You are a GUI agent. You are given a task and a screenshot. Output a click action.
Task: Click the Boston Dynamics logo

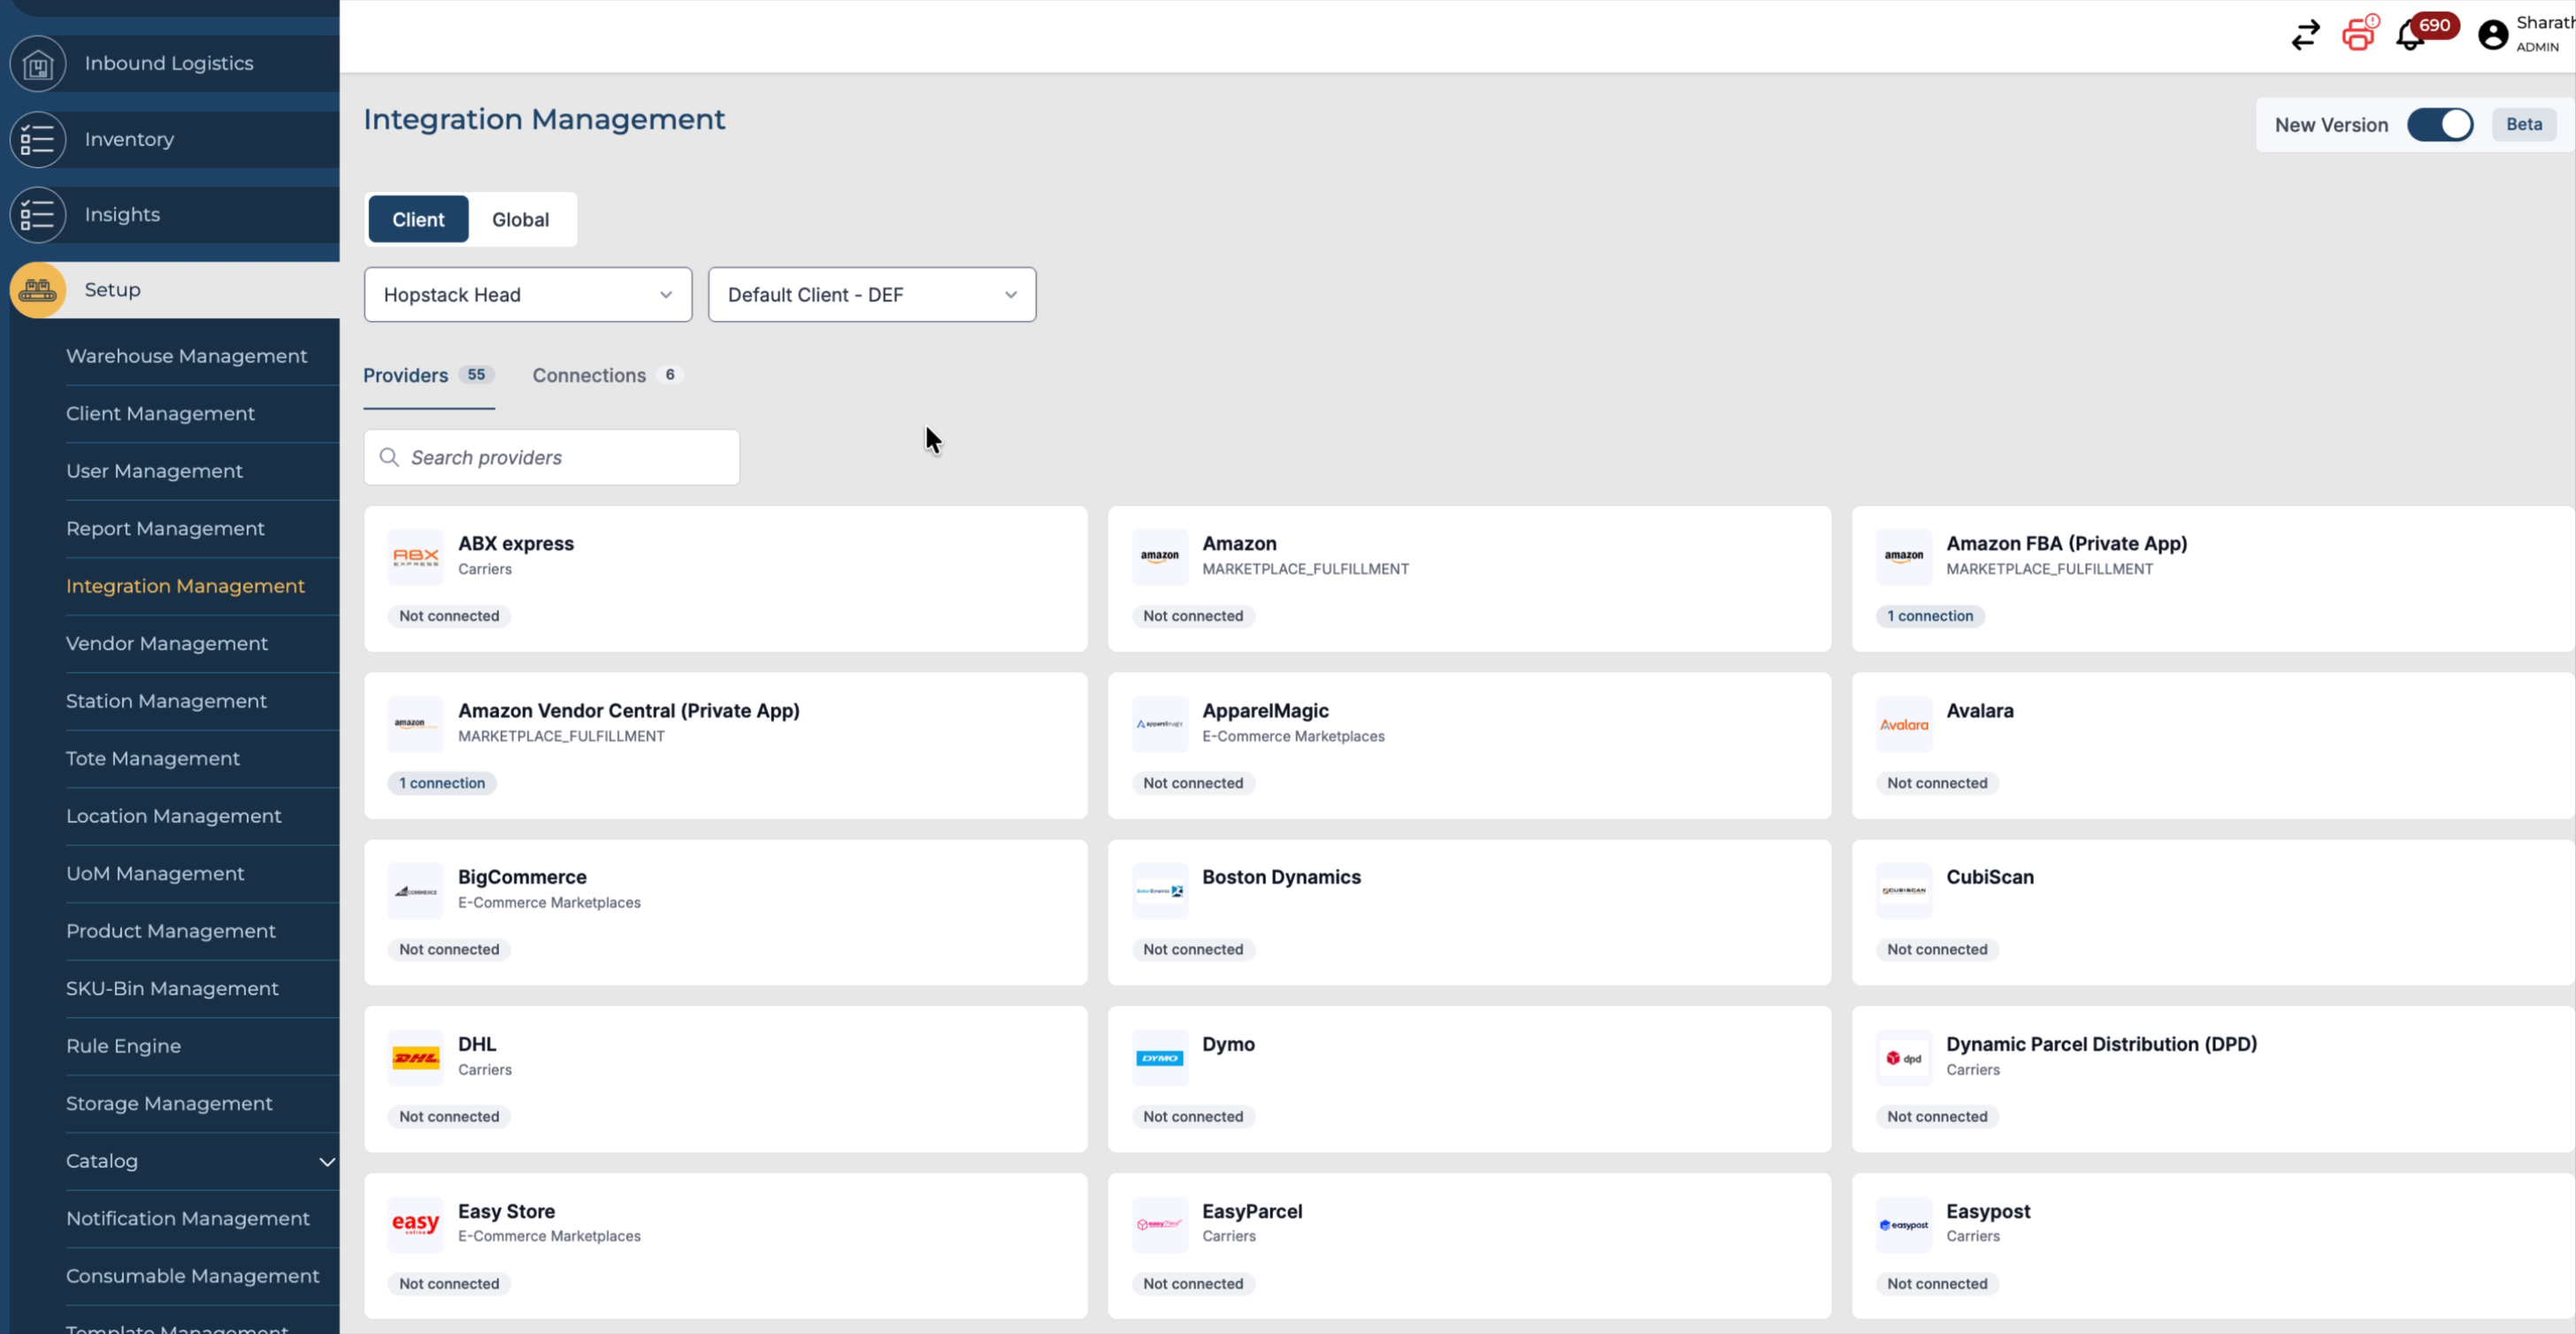(x=1159, y=891)
